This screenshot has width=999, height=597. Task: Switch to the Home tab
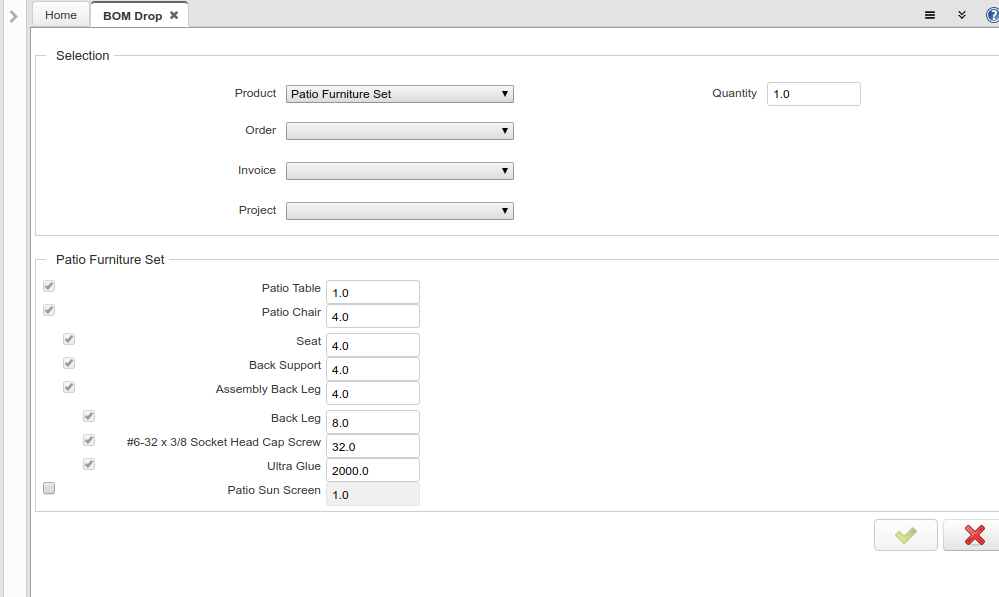[x=61, y=16]
